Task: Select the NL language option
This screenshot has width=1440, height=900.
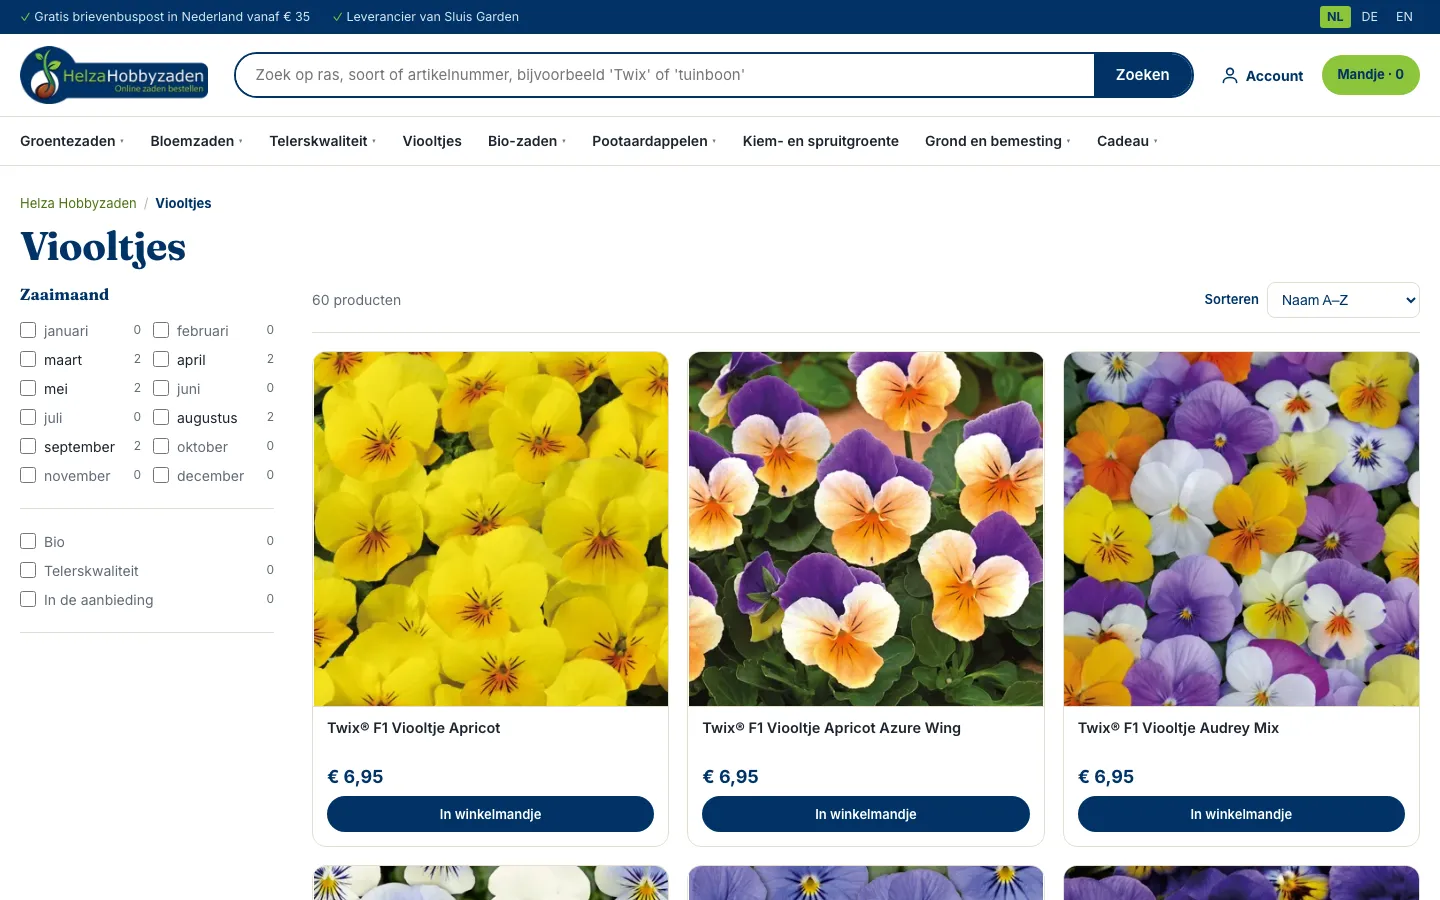Action: [1335, 17]
